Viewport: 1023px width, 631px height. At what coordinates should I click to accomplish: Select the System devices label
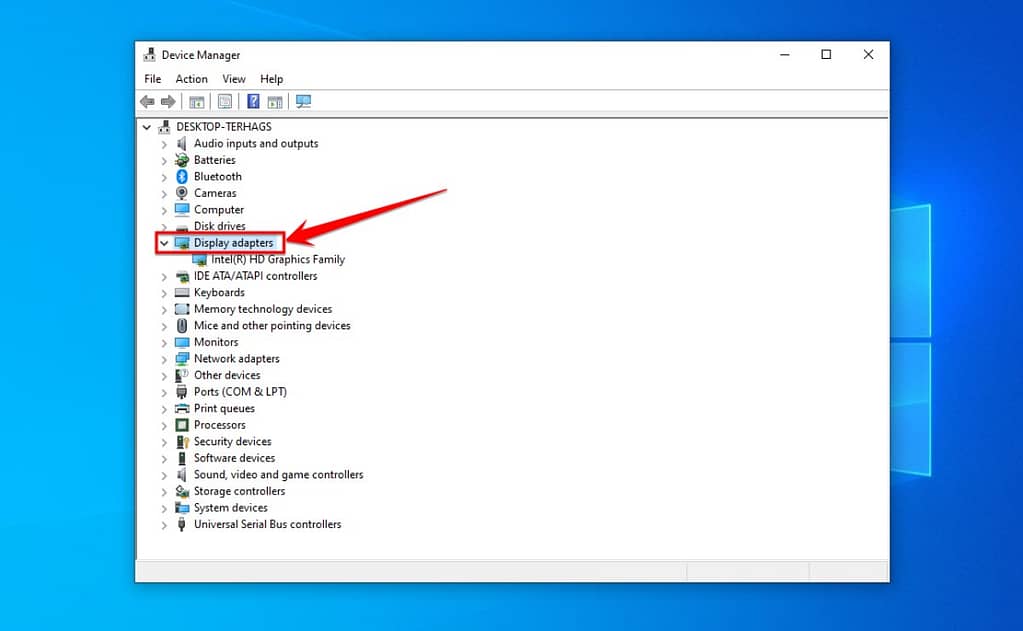coord(231,508)
